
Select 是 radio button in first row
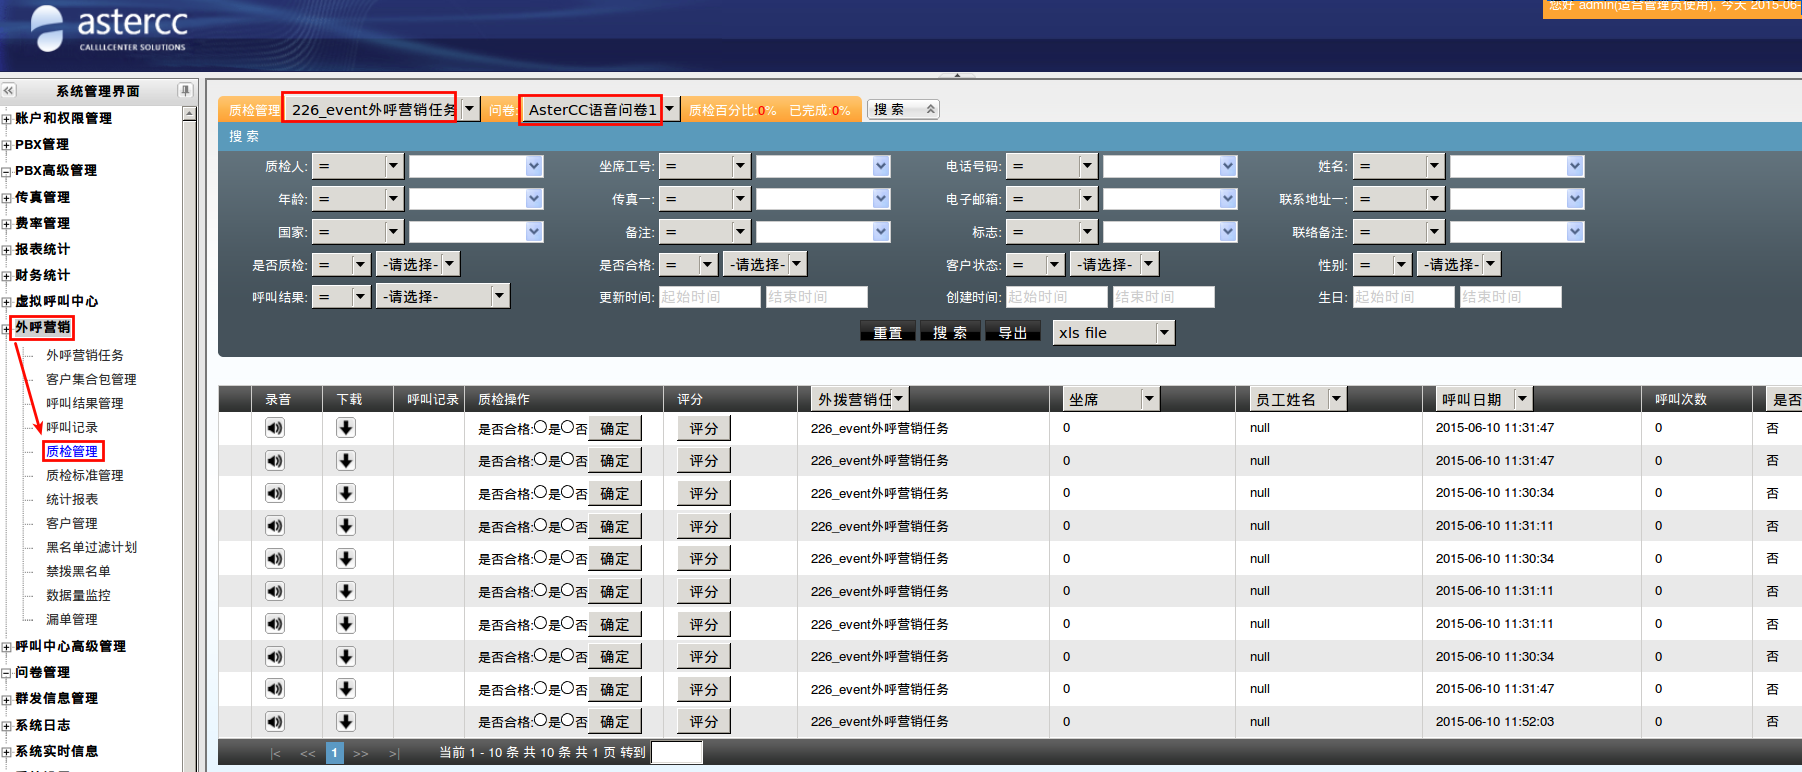540,427
